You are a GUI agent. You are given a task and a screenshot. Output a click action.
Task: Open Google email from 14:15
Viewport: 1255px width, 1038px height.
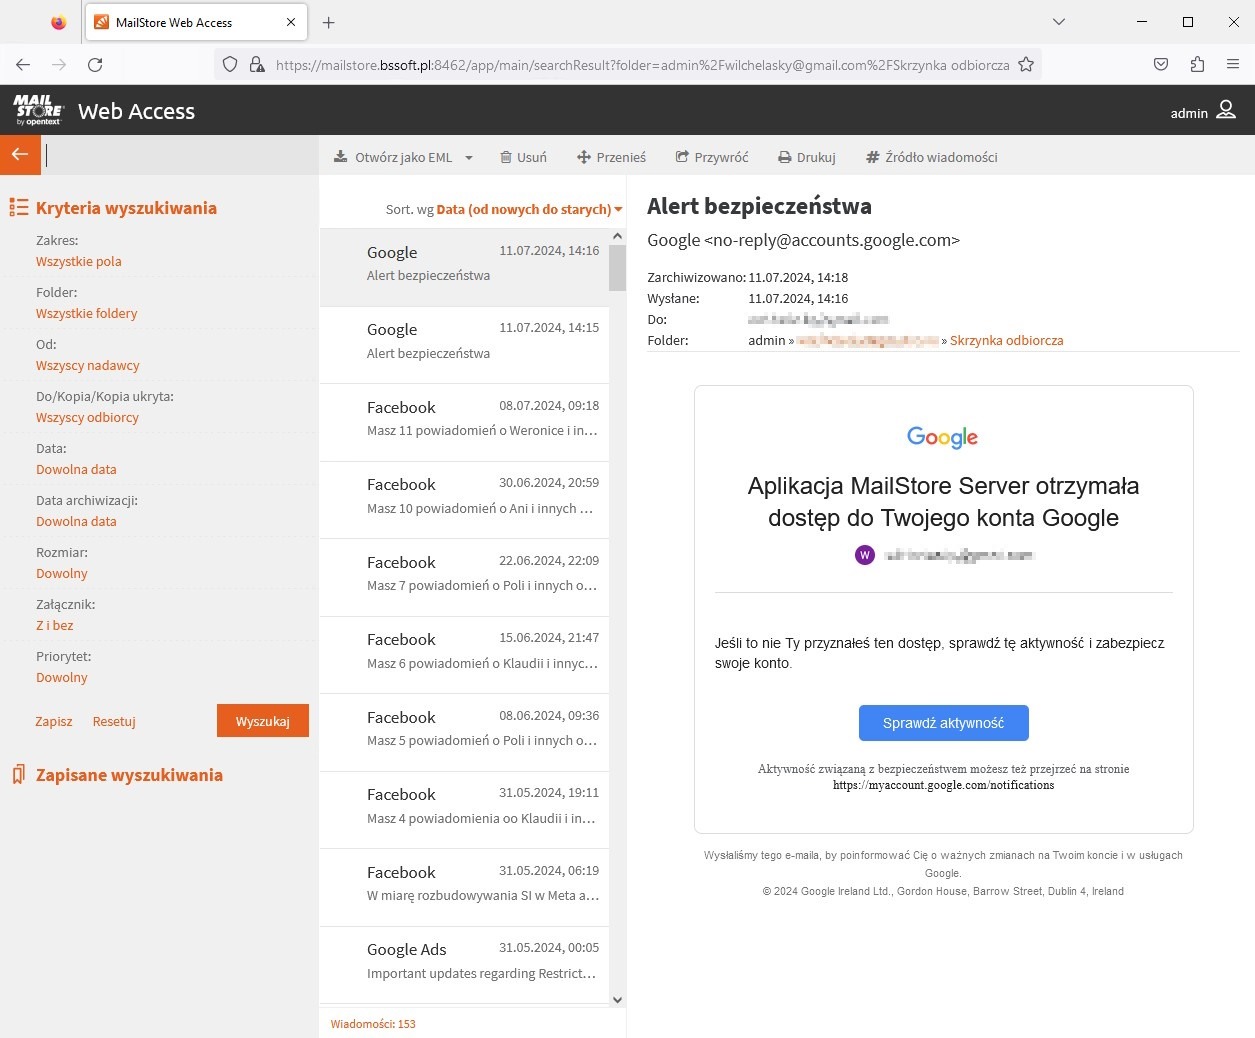[x=464, y=345]
